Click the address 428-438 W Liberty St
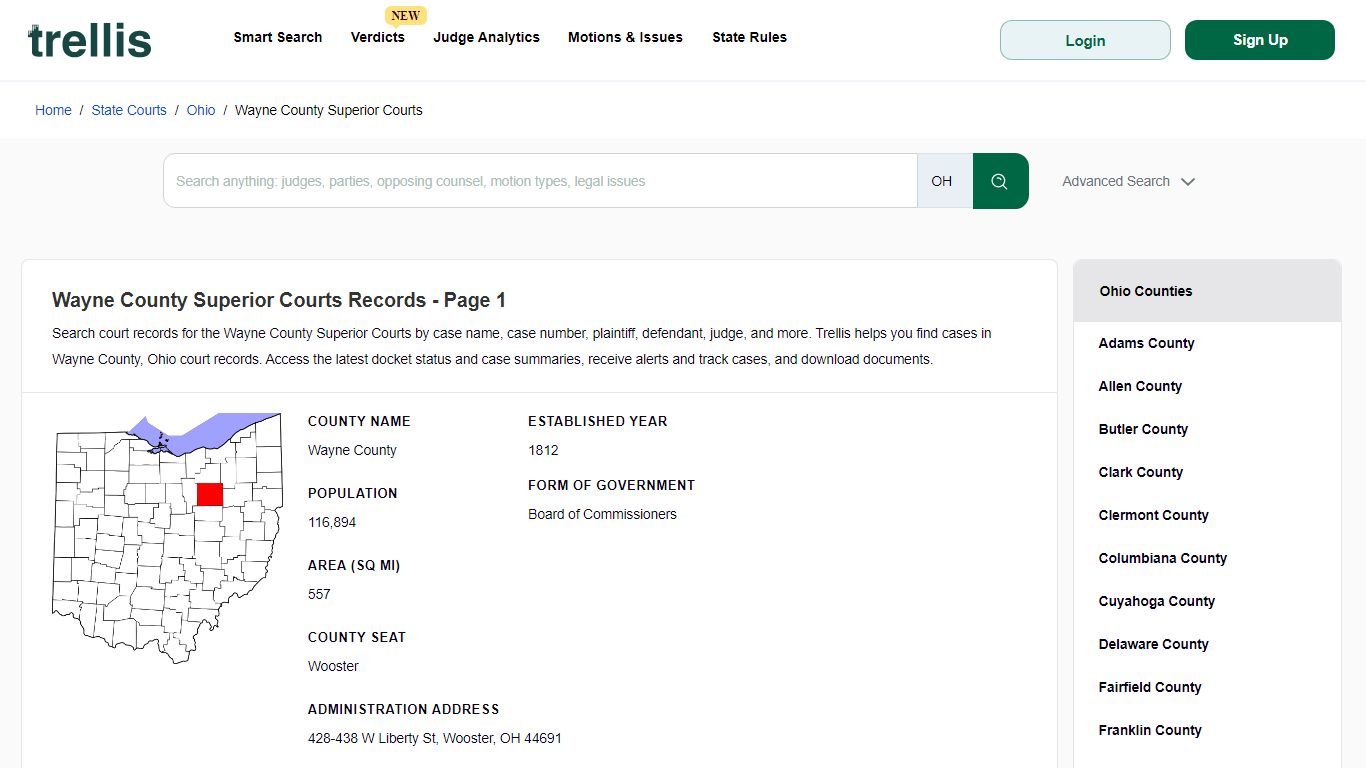Screen dimensions: 1366x768 pos(435,738)
